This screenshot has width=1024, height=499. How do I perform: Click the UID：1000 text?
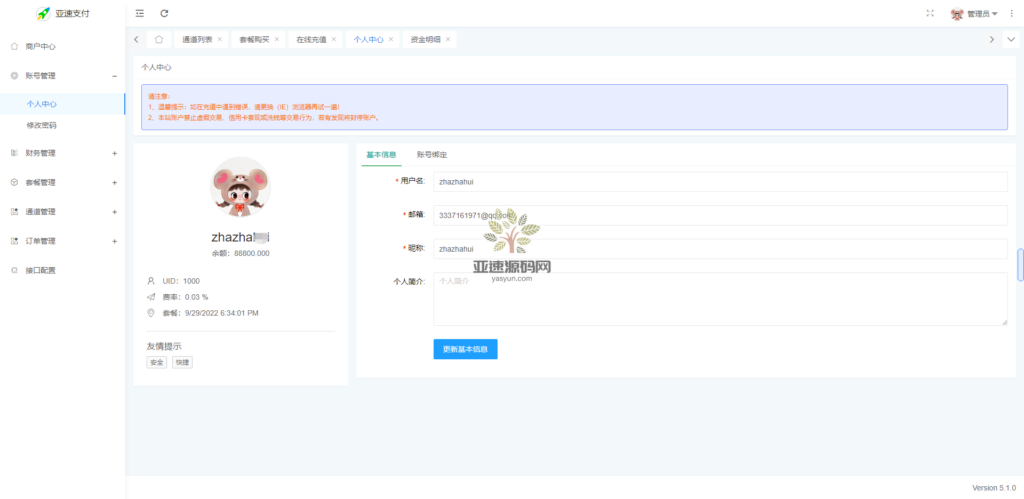(182, 281)
